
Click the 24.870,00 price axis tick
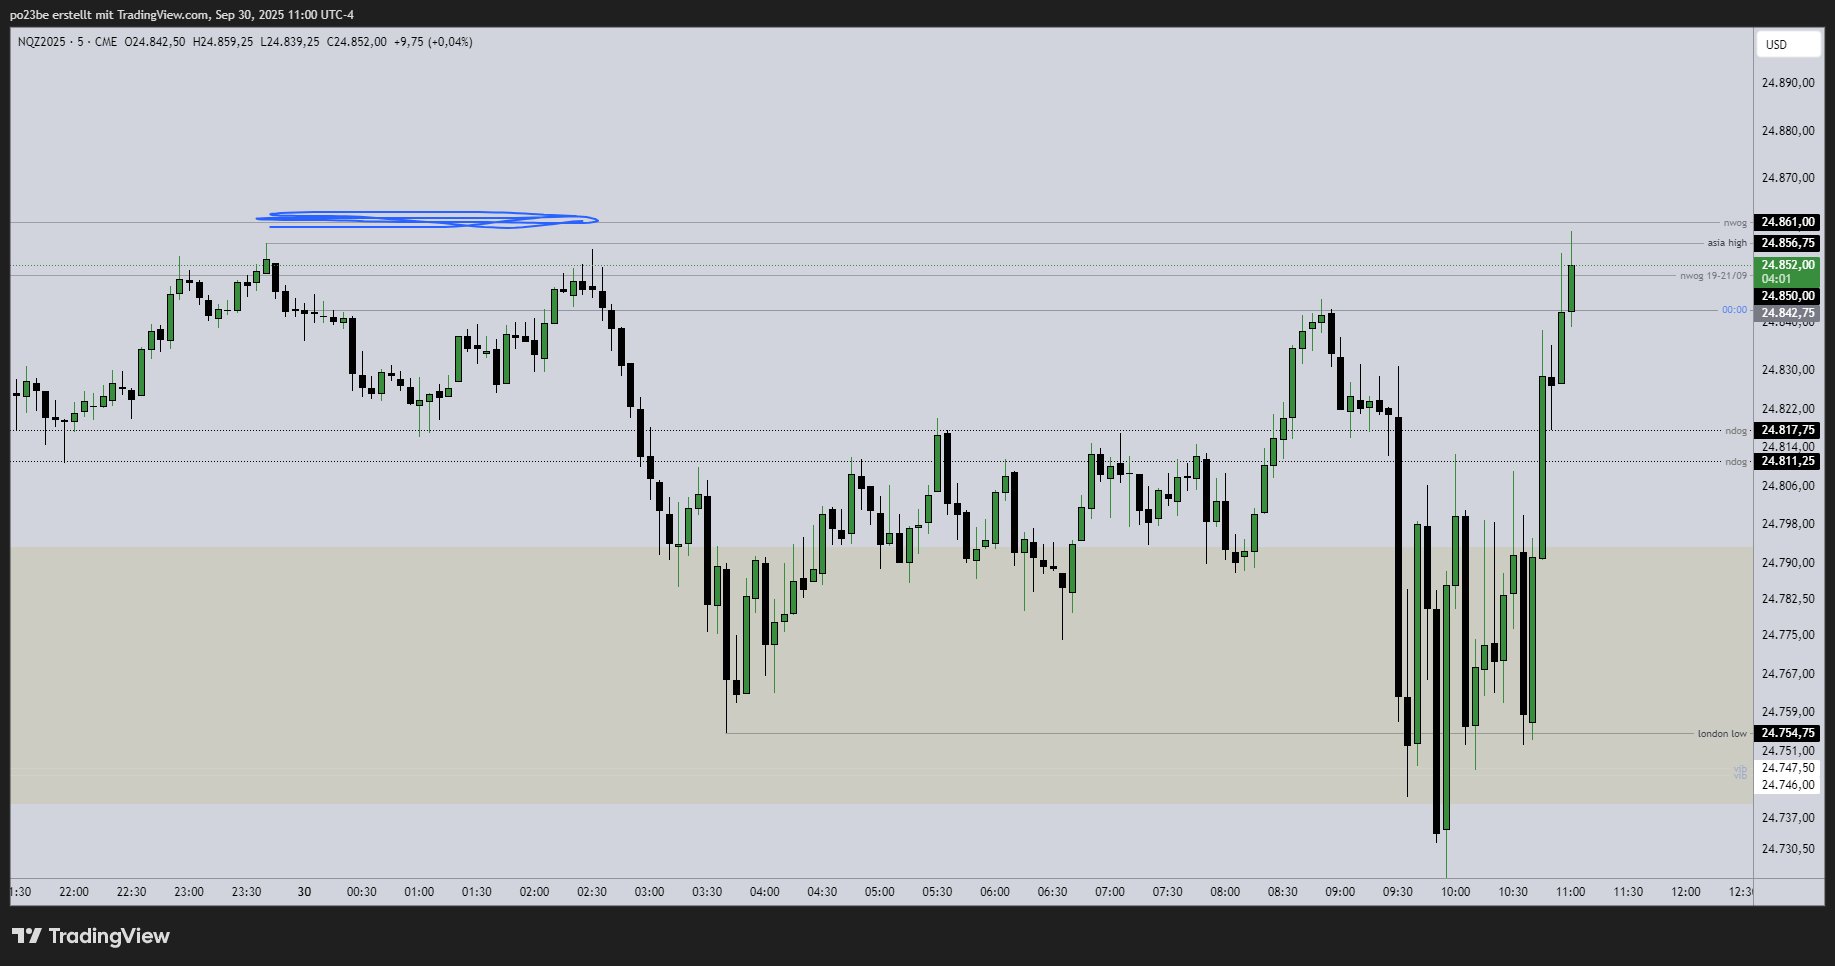click(x=1787, y=178)
